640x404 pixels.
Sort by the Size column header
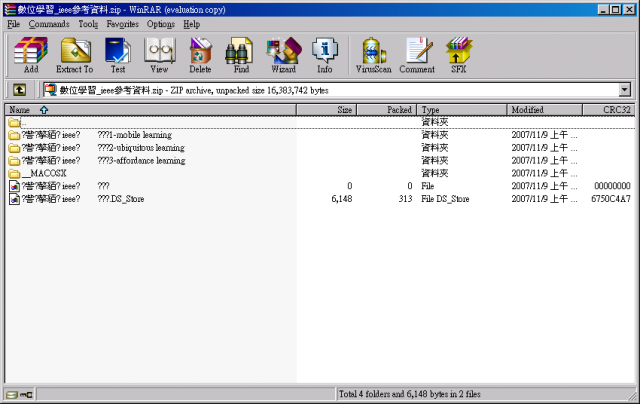coord(327,110)
